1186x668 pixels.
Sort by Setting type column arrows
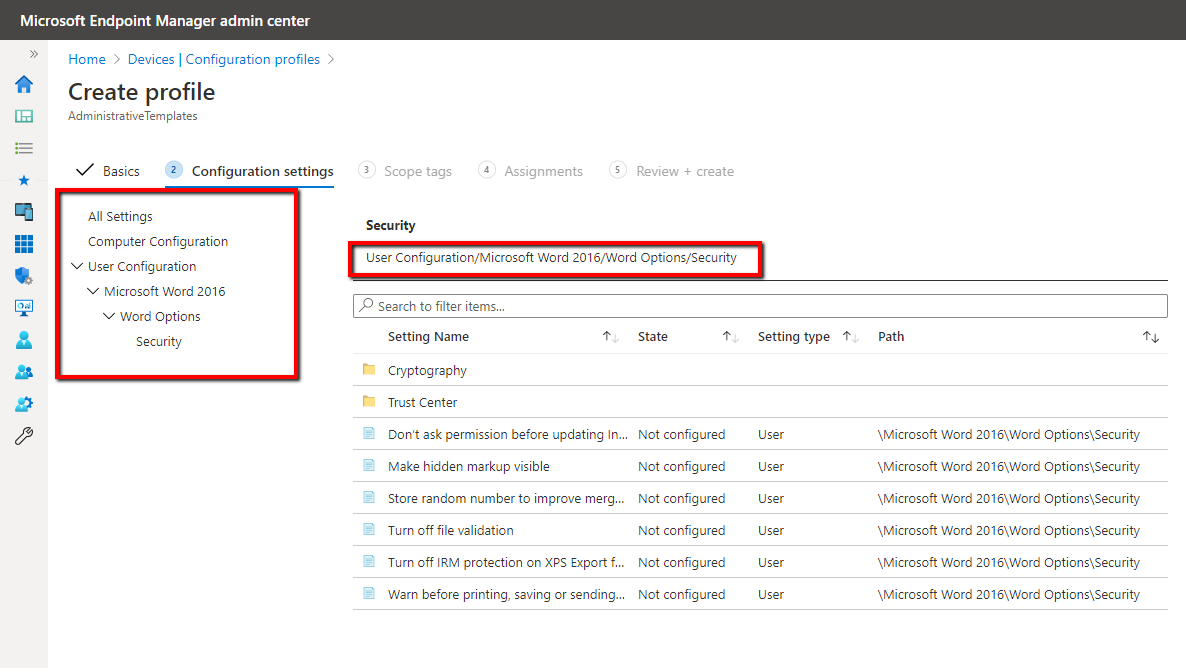pyautogui.click(x=850, y=337)
